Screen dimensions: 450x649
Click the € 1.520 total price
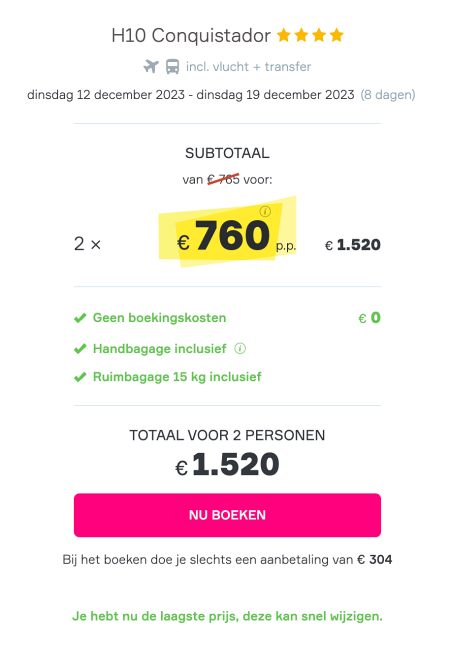pyautogui.click(x=227, y=464)
